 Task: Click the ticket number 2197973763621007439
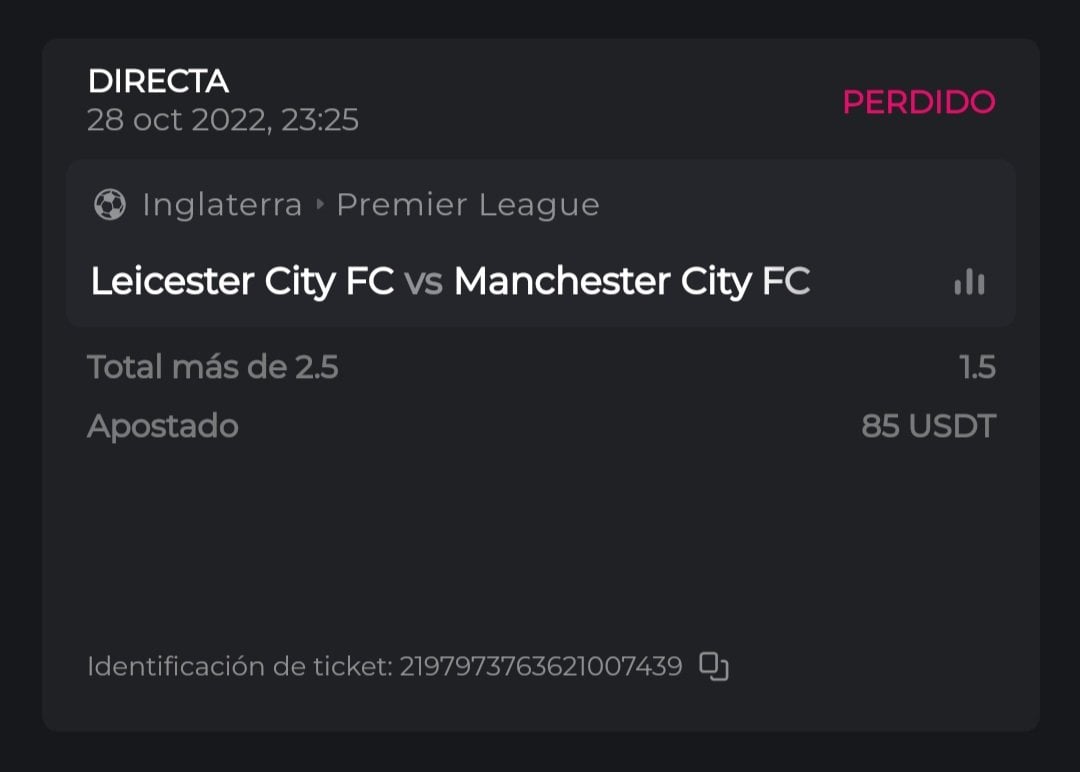click(540, 667)
